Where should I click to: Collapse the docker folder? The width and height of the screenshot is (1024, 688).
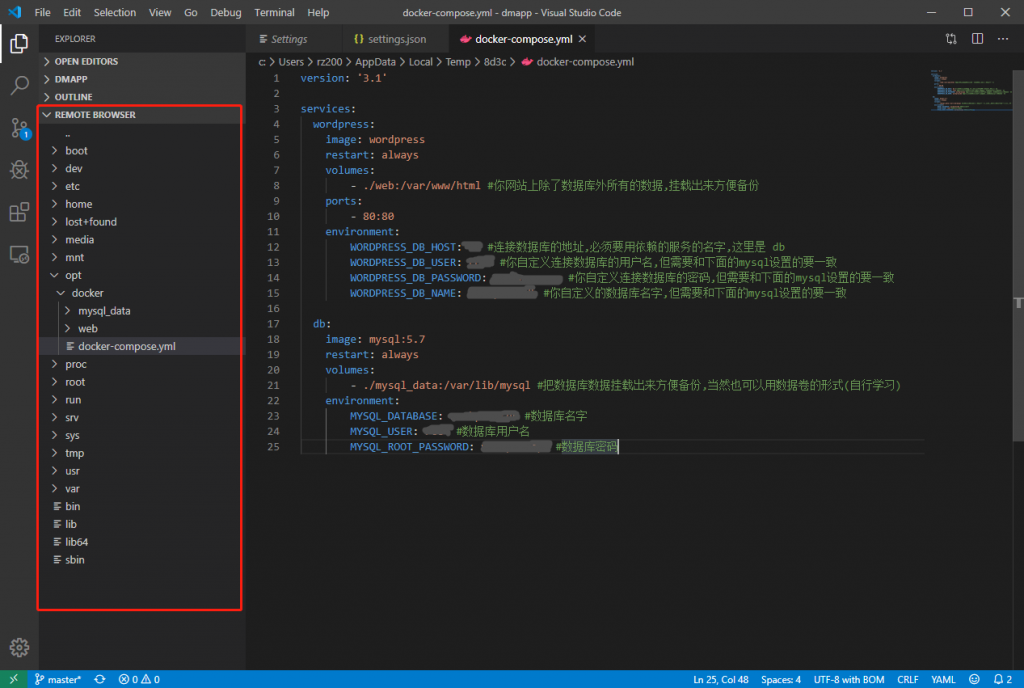click(x=61, y=293)
